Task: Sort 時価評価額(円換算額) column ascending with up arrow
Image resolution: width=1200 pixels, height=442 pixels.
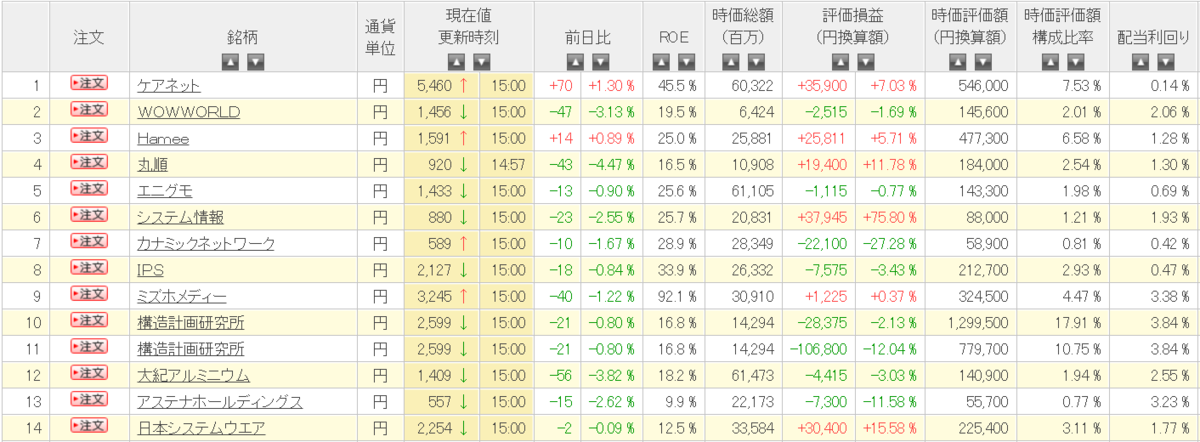Action: (958, 62)
